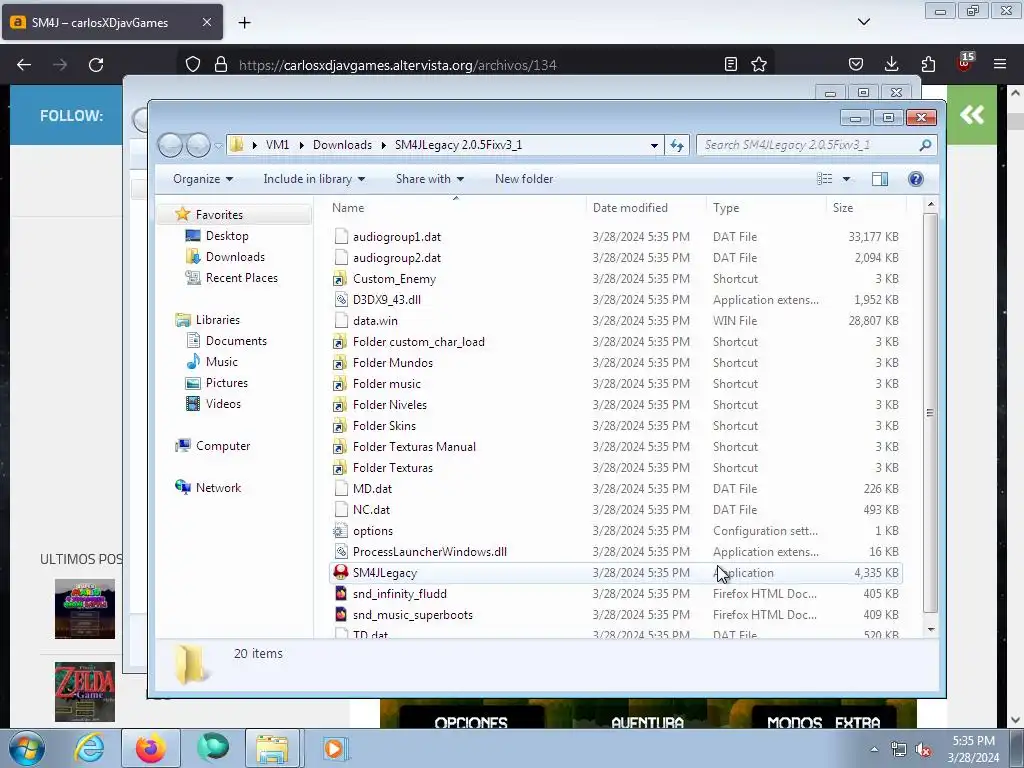Select the SM4J carlosXDjavGames tab
The image size is (1024, 768).
pyautogui.click(x=112, y=22)
